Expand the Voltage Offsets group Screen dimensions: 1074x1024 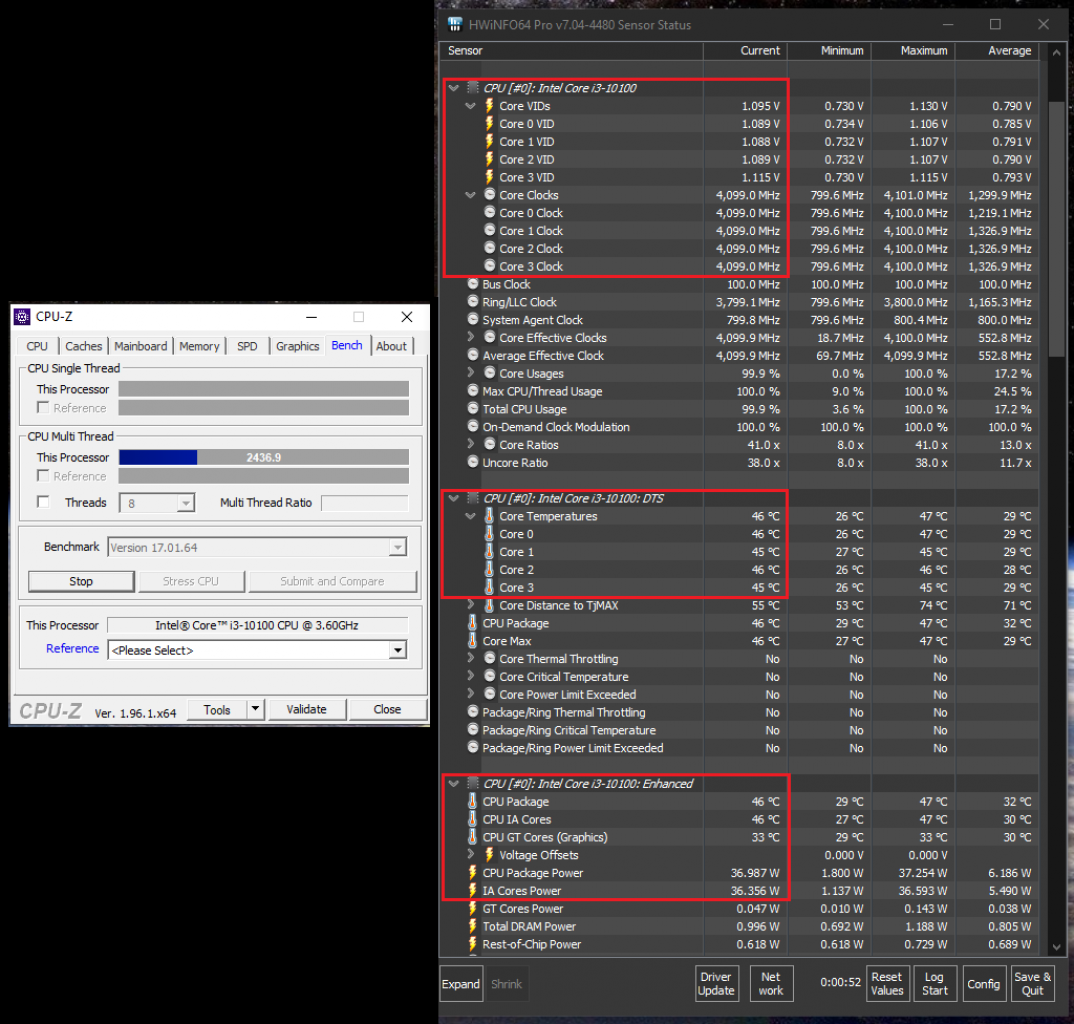tap(471, 854)
